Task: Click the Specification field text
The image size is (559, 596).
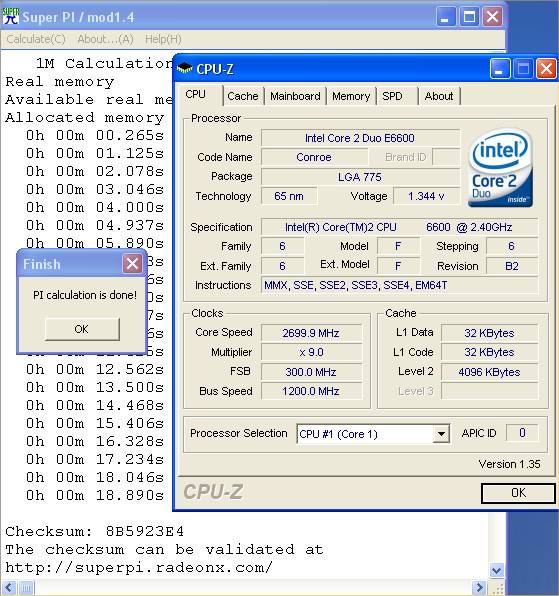Action: pyautogui.click(x=399, y=227)
